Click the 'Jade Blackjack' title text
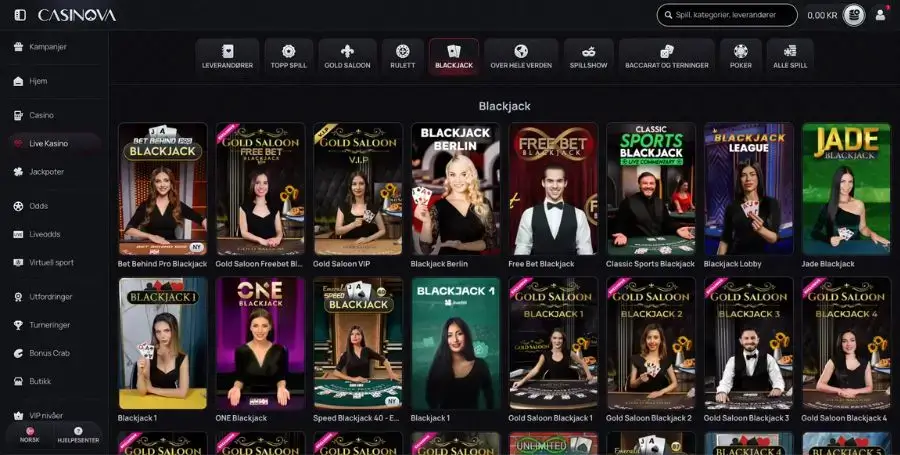 pos(828,264)
